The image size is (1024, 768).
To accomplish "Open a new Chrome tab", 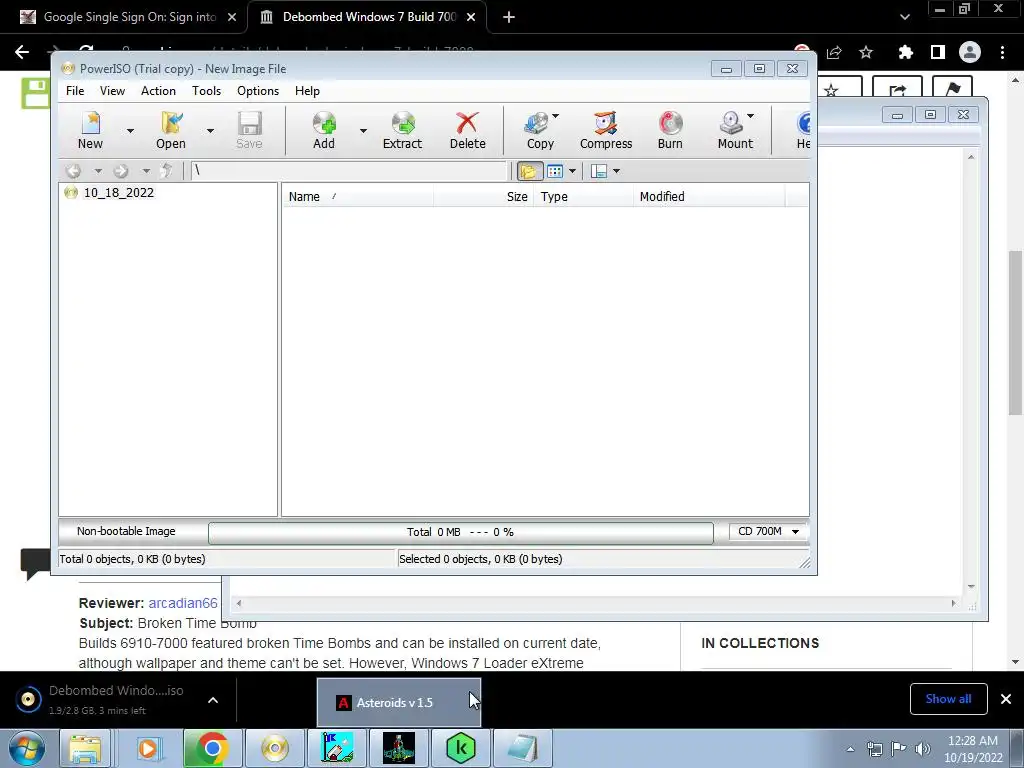I will click(x=509, y=17).
